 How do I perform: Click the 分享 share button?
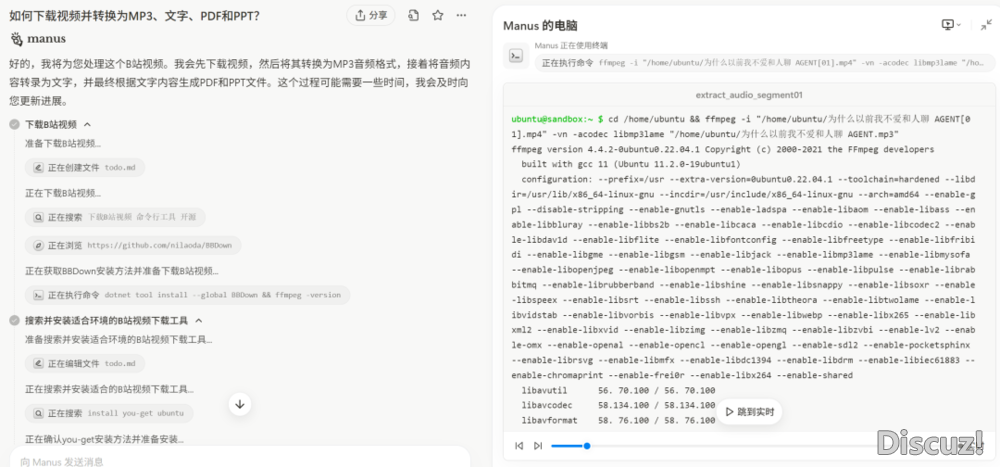[371, 15]
